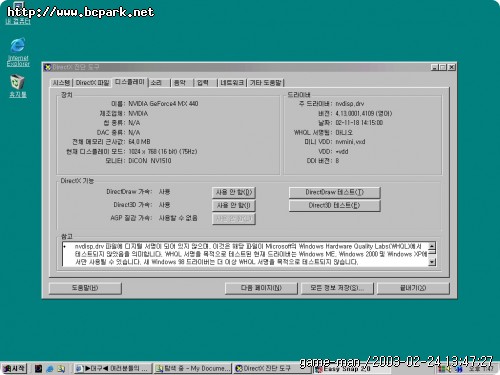The image size is (500, 375).
Task: Run the Direct3D 테스트 button
Action: pos(334,205)
